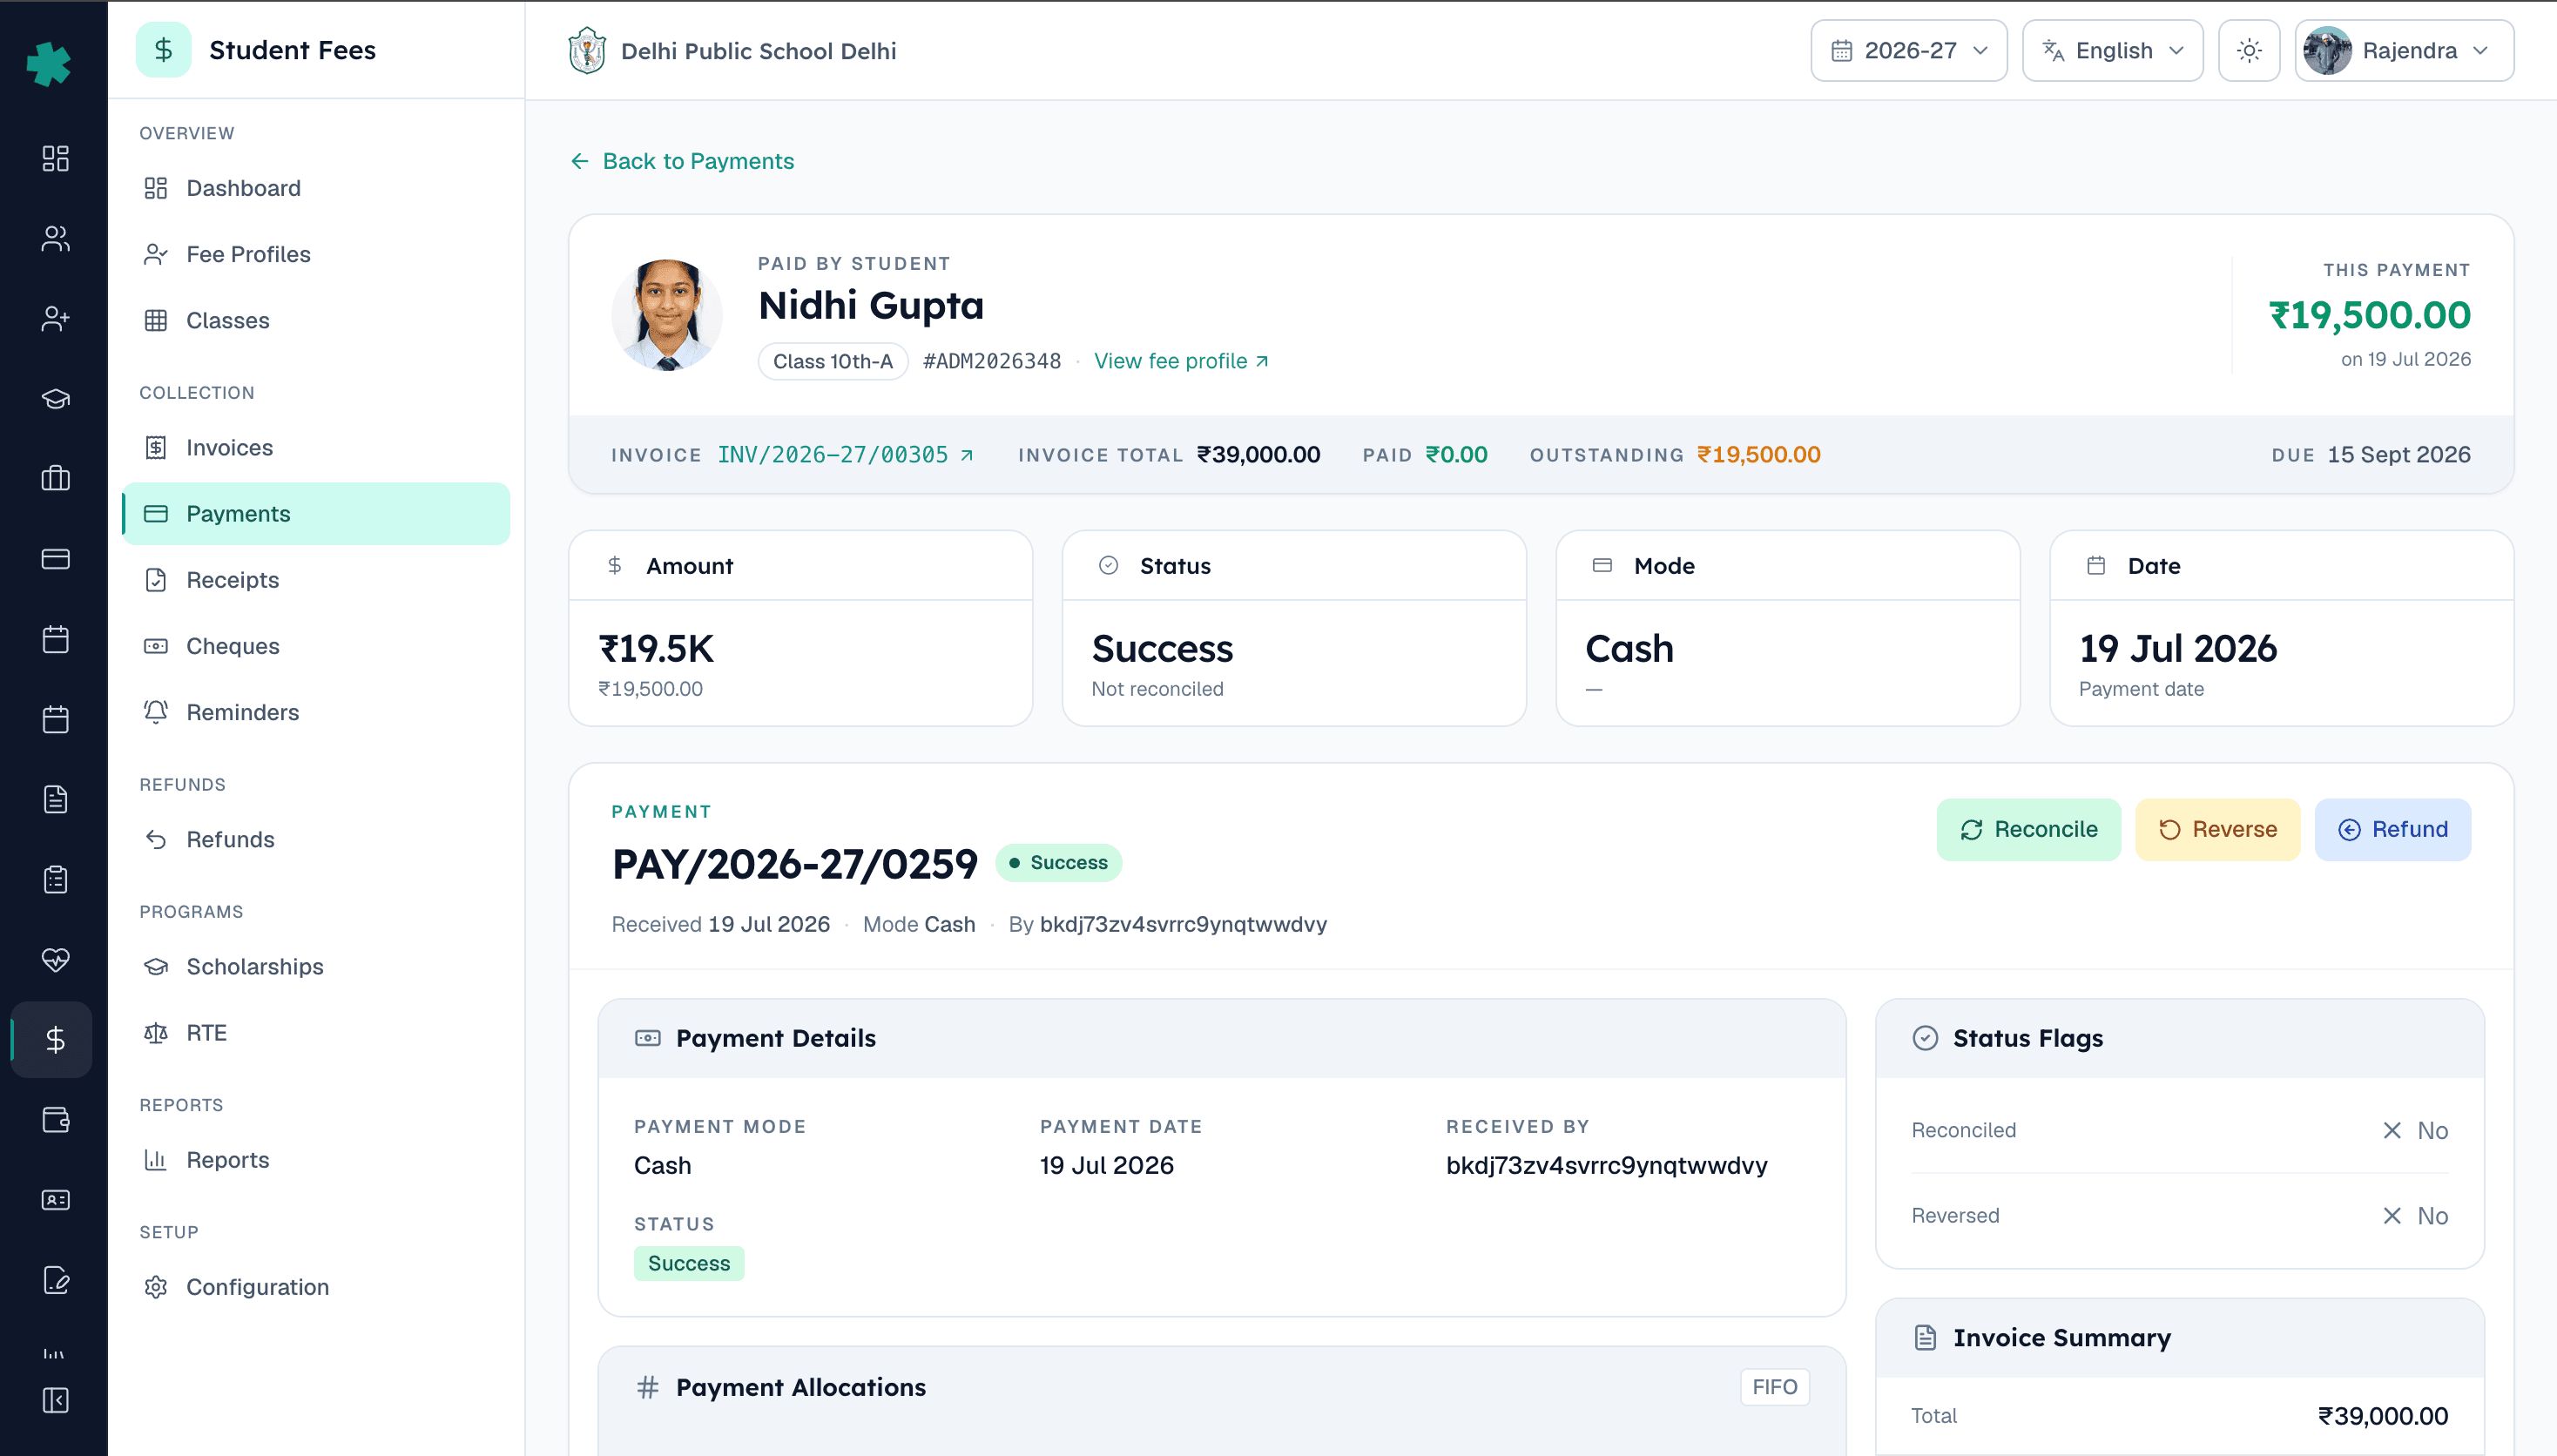
Task: Toggle the light/dark theme sun button
Action: (x=2249, y=50)
